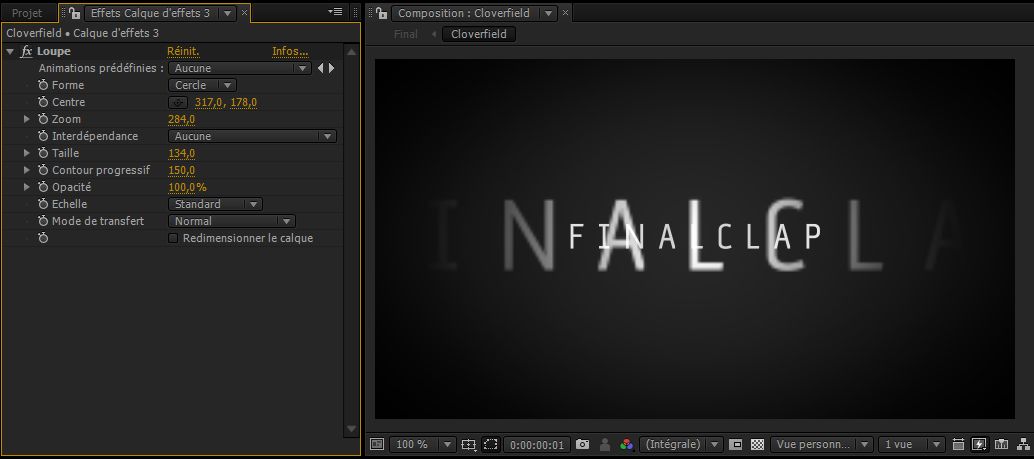The height and width of the screenshot is (459, 1034).
Task: Open the Forme Cercle dropdown
Action: pyautogui.click(x=202, y=85)
